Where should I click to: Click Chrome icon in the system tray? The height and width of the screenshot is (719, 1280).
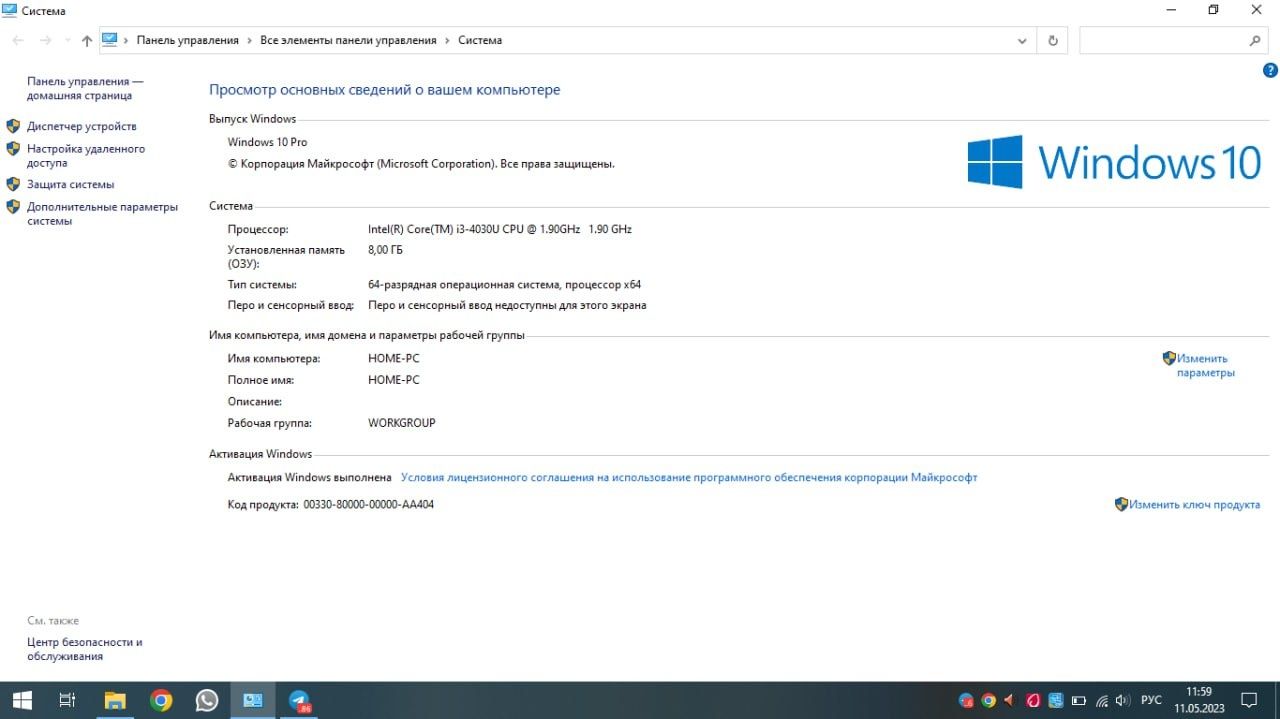pos(988,700)
